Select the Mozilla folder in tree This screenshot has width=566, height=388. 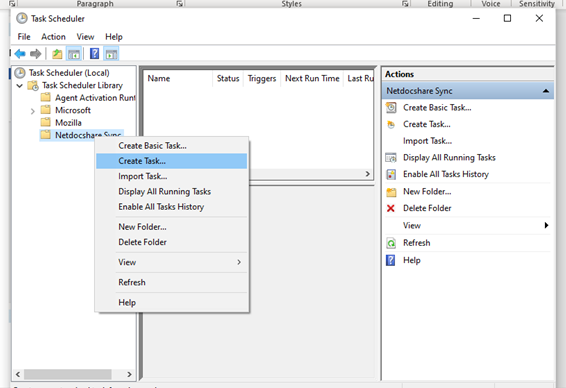[68, 123]
